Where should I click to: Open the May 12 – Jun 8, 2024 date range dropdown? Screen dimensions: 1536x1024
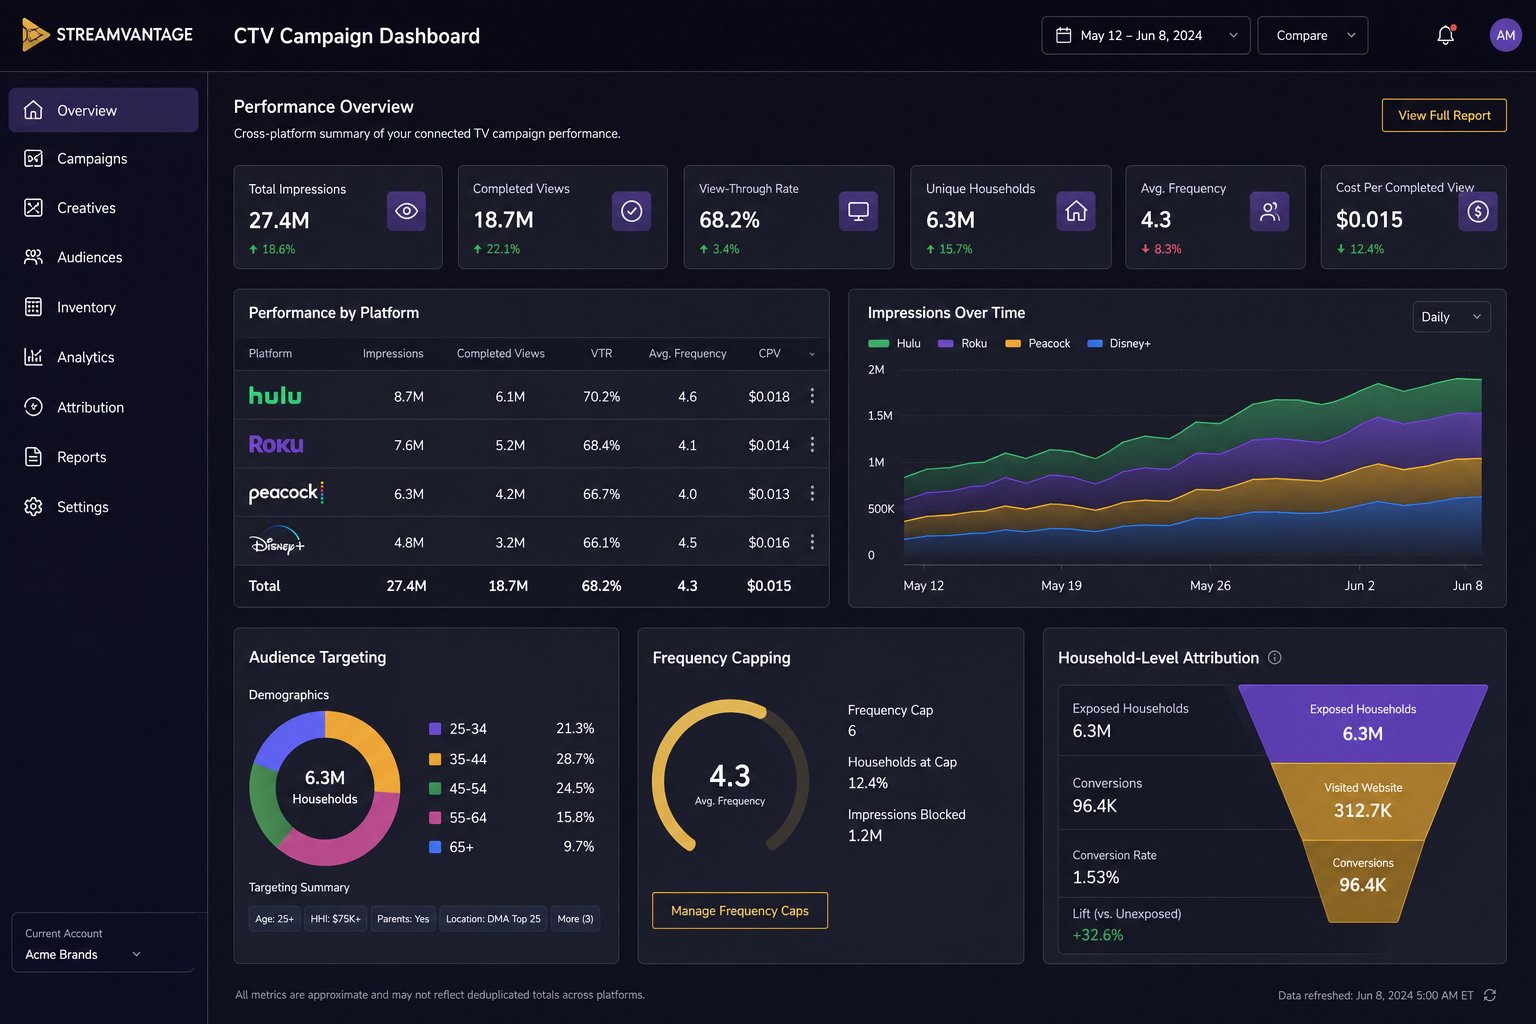tap(1145, 35)
